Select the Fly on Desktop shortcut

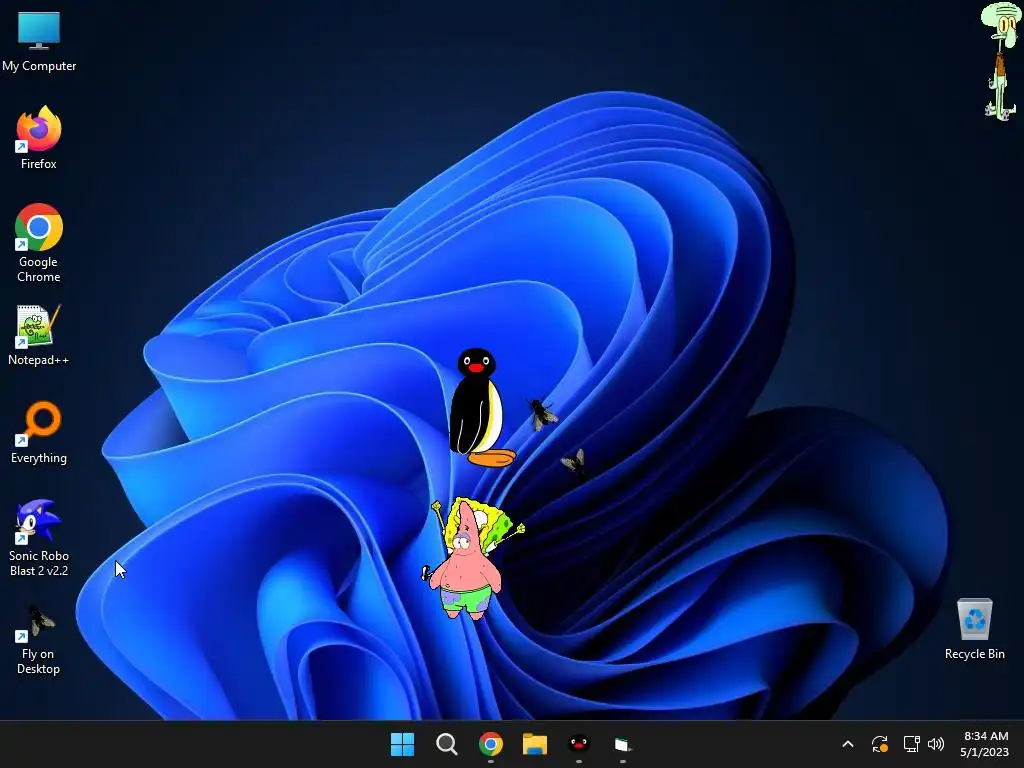pyautogui.click(x=39, y=641)
